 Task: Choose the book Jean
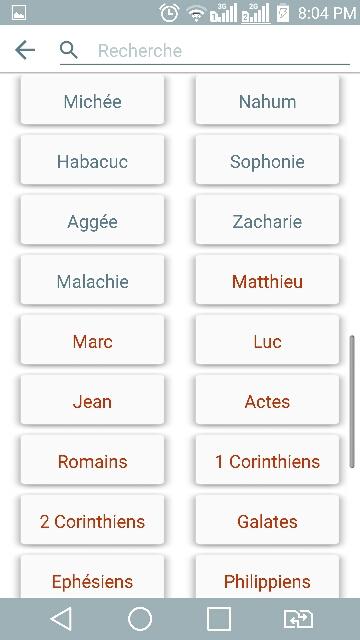point(93,402)
